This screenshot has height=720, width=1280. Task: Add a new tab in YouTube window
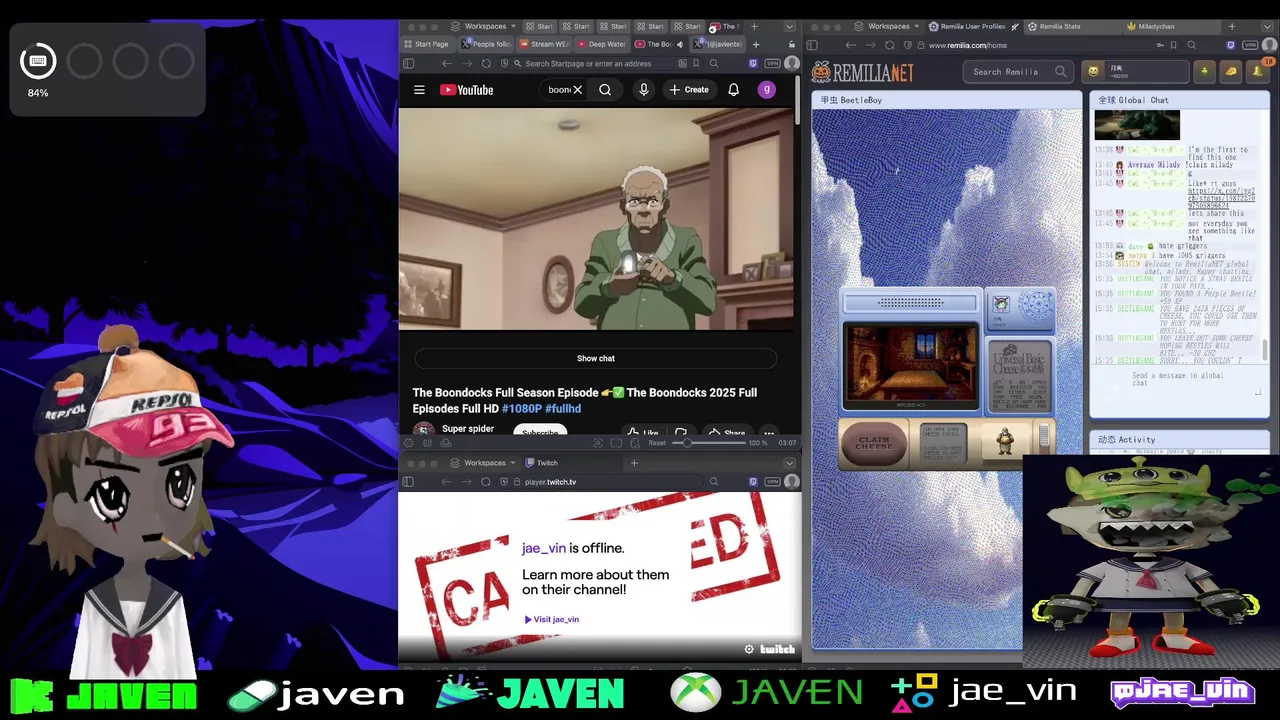tap(756, 44)
